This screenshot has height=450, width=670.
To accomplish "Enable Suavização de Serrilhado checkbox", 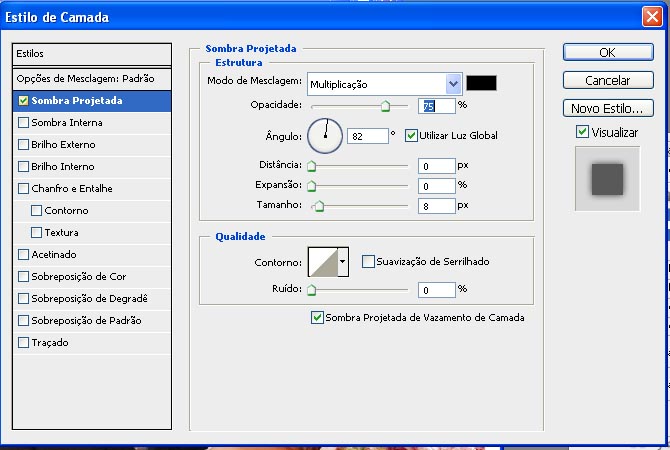I will click(368, 262).
